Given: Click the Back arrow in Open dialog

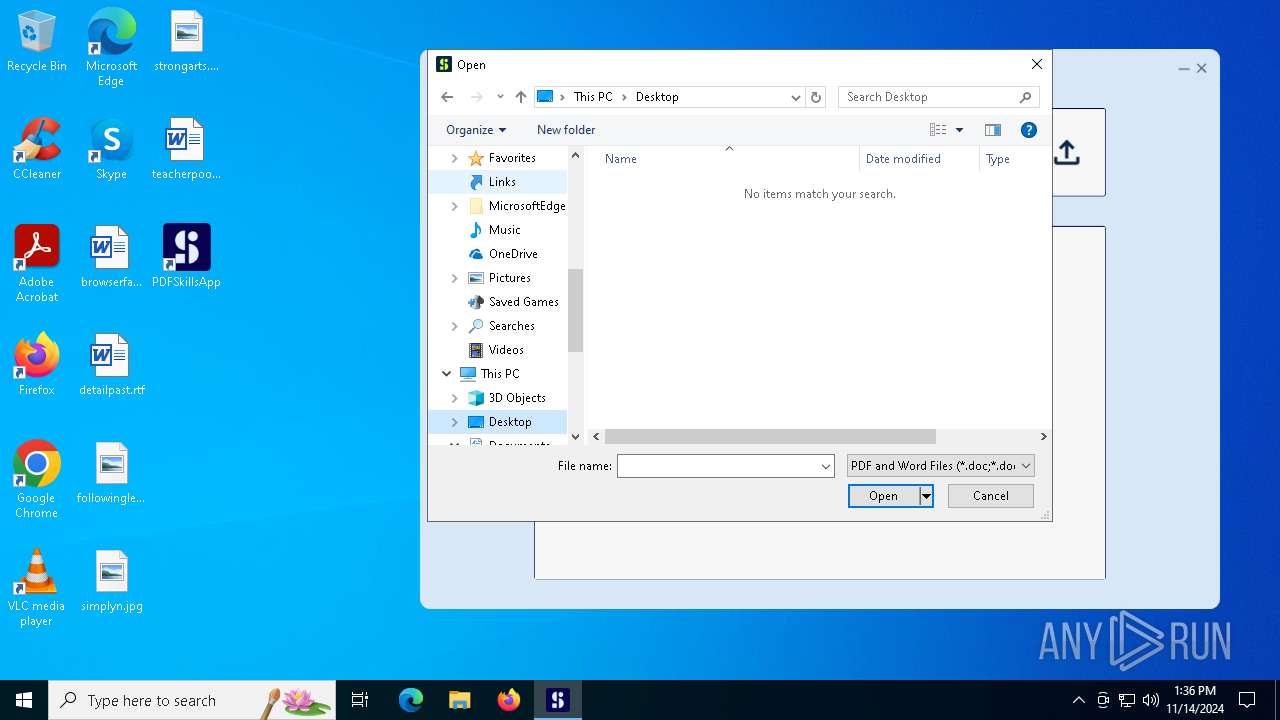Looking at the screenshot, I should click(447, 97).
